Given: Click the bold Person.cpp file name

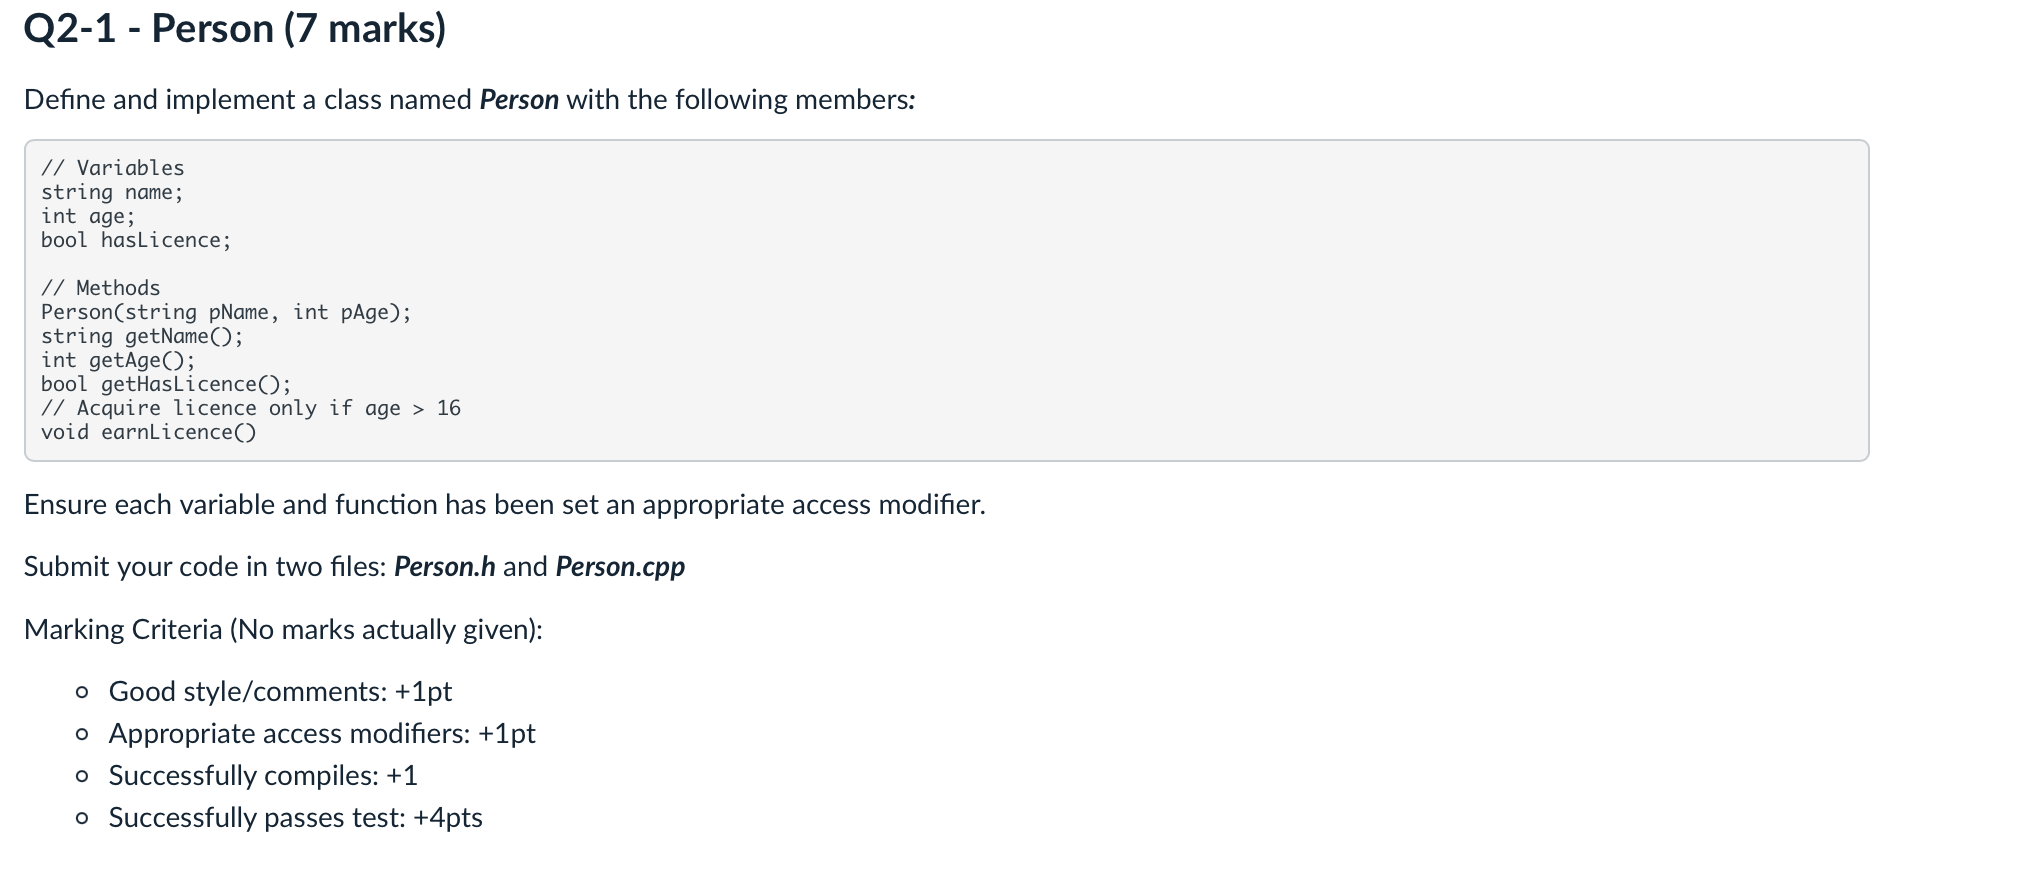Looking at the screenshot, I should [x=620, y=567].
